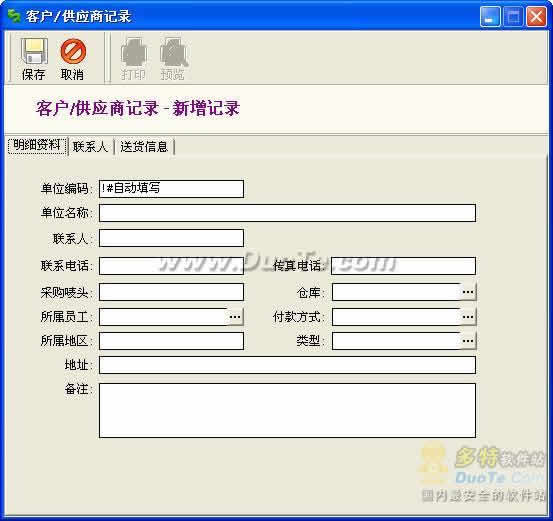The height and width of the screenshot is (521, 553).
Task: Open the 仓库 lookup ellipsis button
Action: point(468,292)
